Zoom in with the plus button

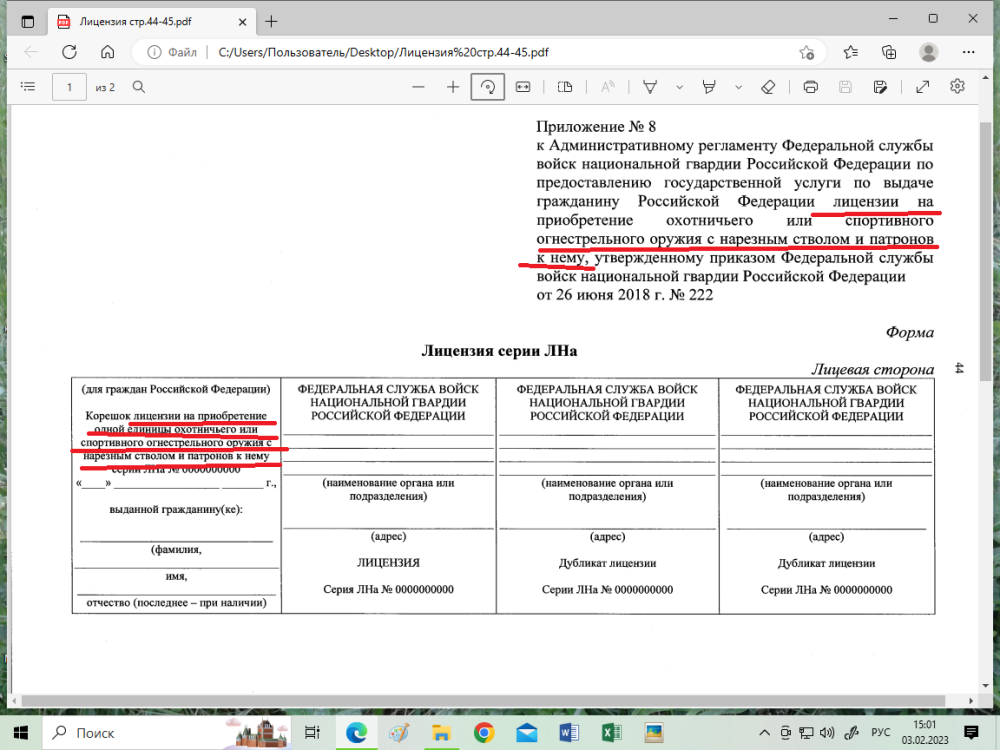click(453, 87)
